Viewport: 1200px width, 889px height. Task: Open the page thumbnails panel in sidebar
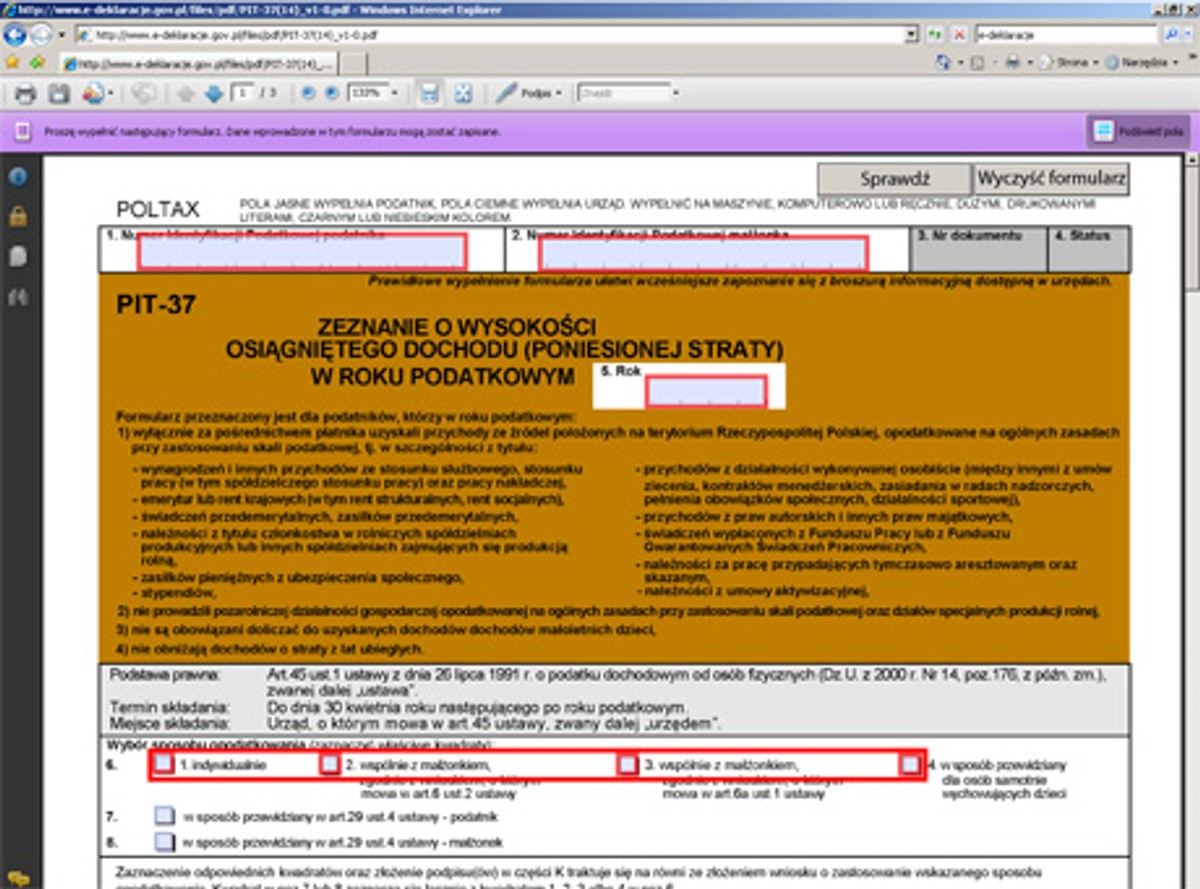click(x=17, y=256)
